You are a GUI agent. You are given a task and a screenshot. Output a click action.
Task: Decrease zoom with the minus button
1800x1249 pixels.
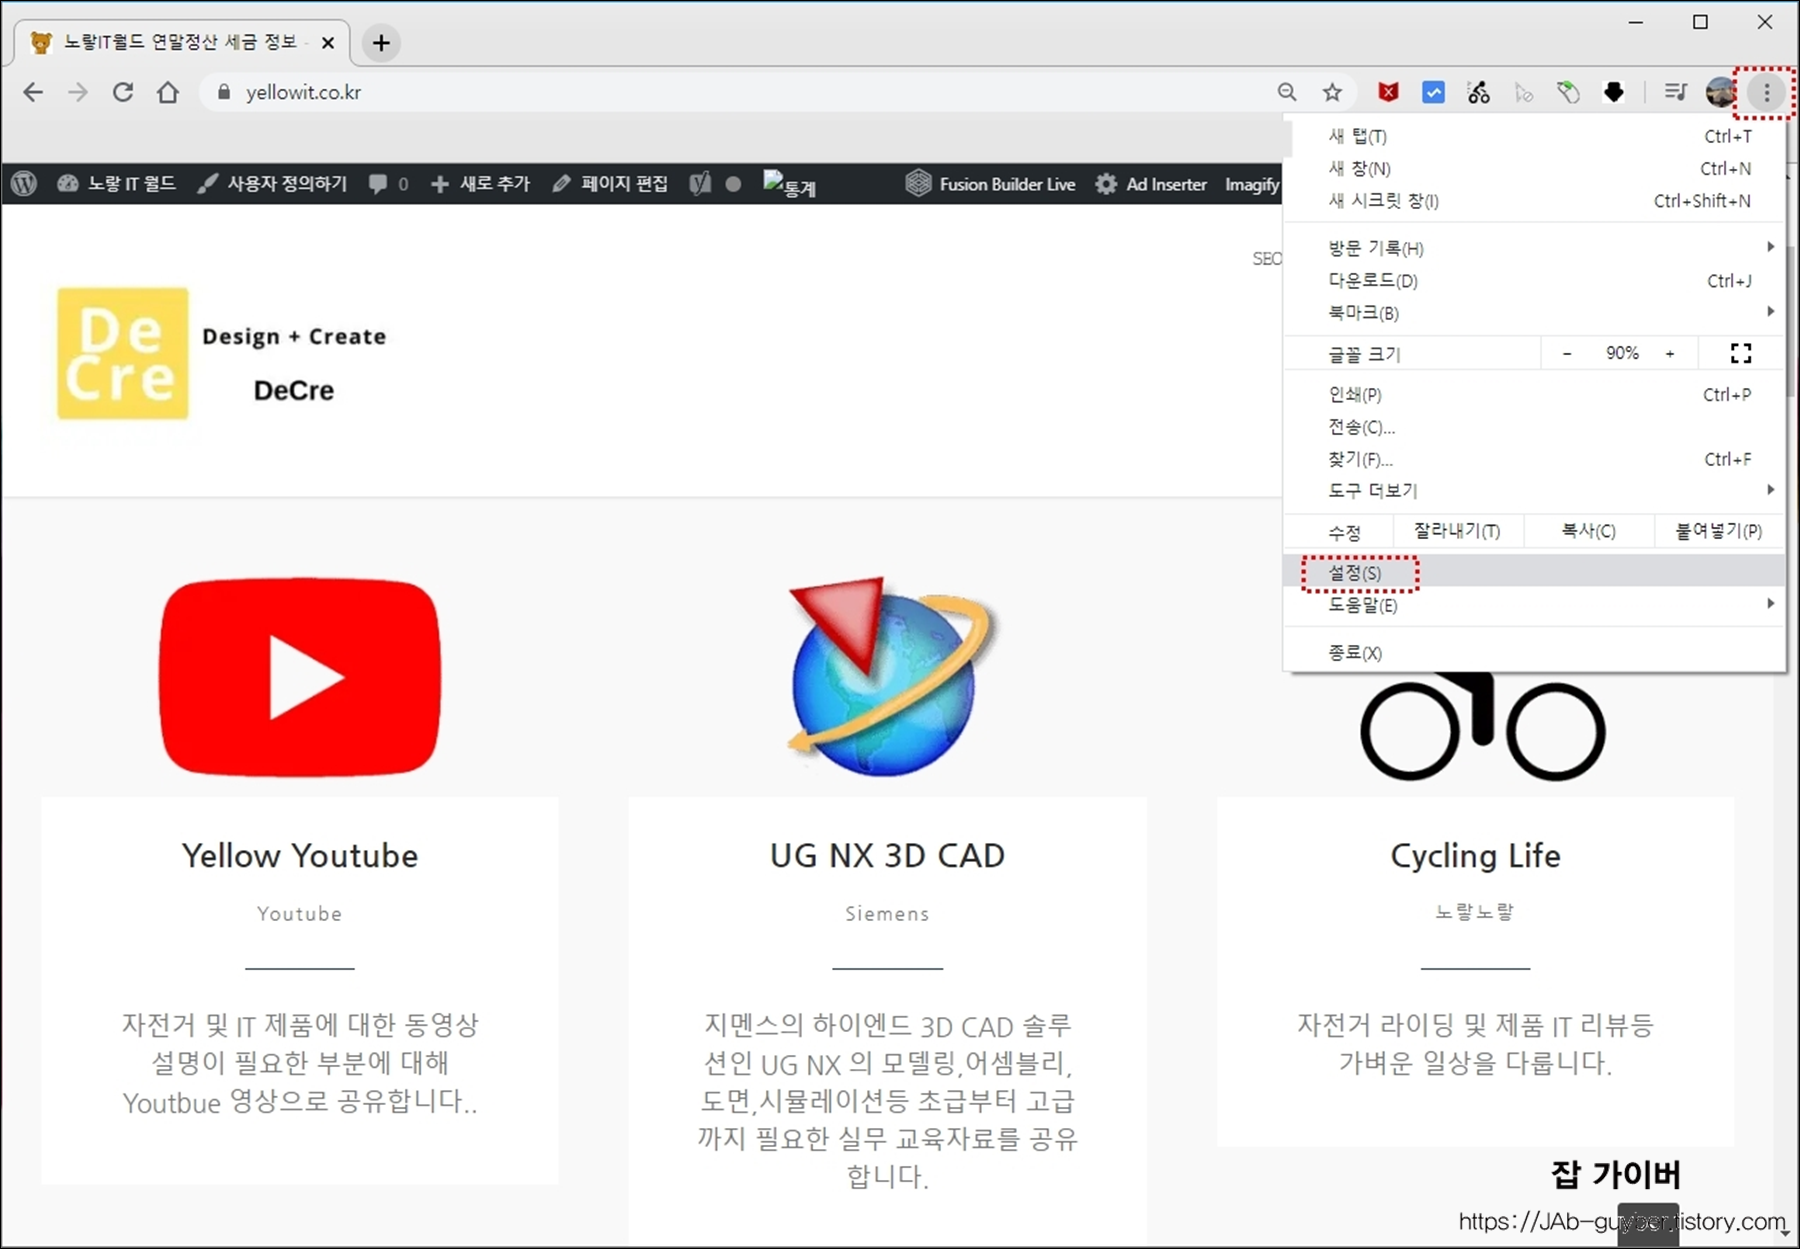pyautogui.click(x=1567, y=354)
